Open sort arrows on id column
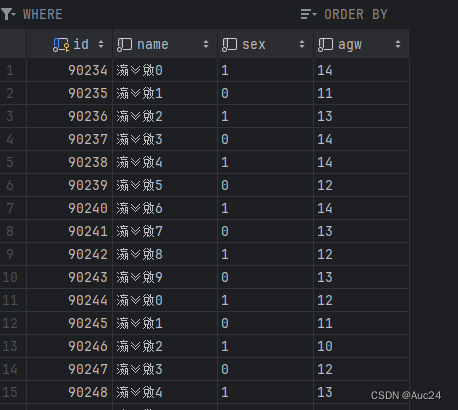Screen dimensions: 458x410 pos(101,44)
